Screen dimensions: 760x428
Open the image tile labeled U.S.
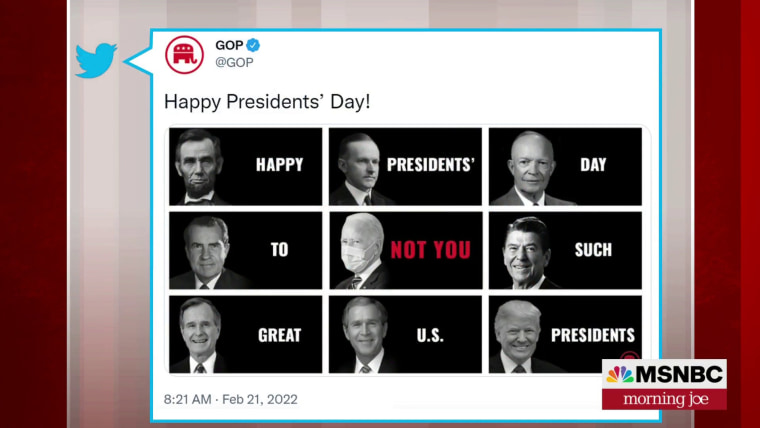point(405,334)
